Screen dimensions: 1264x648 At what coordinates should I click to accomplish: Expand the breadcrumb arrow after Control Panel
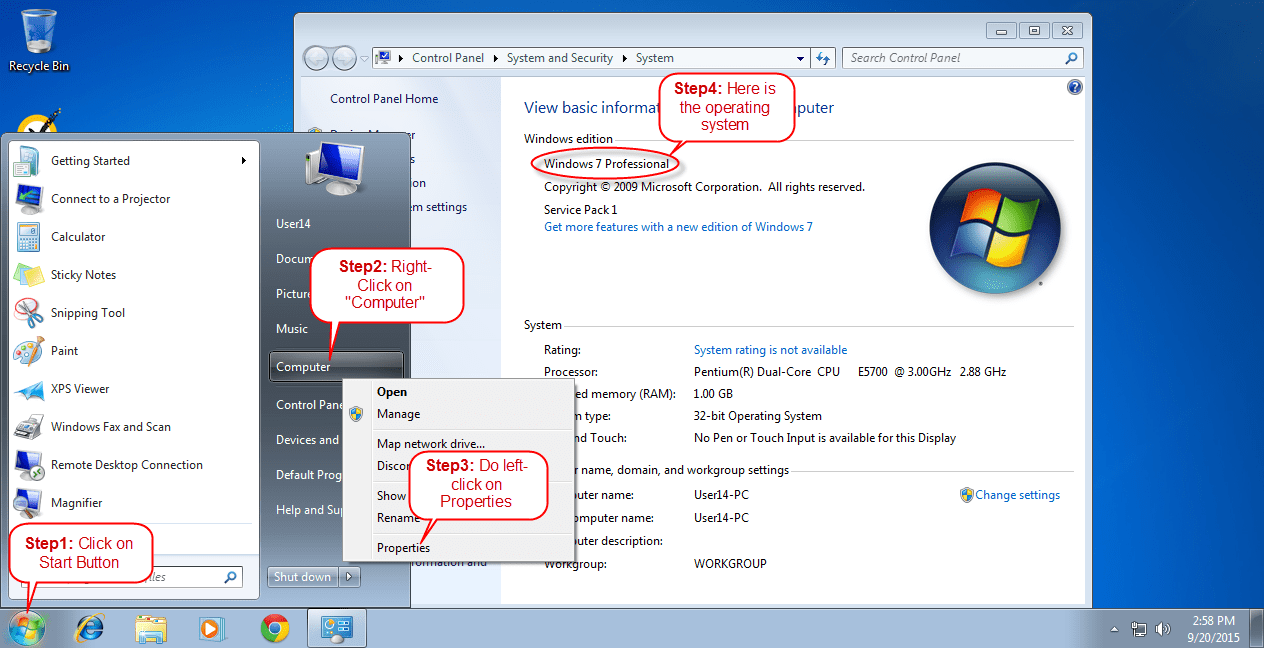495,58
